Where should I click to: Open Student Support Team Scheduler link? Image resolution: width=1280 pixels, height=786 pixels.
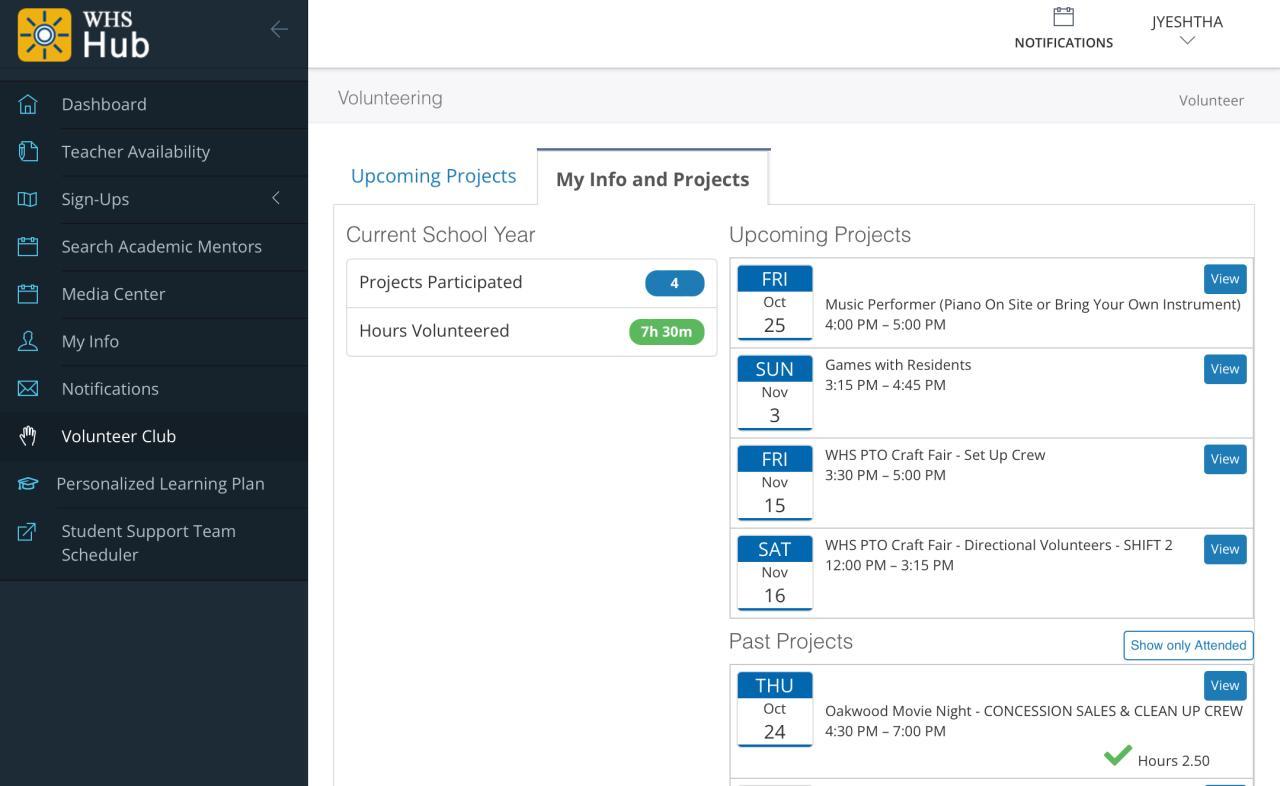coord(148,542)
